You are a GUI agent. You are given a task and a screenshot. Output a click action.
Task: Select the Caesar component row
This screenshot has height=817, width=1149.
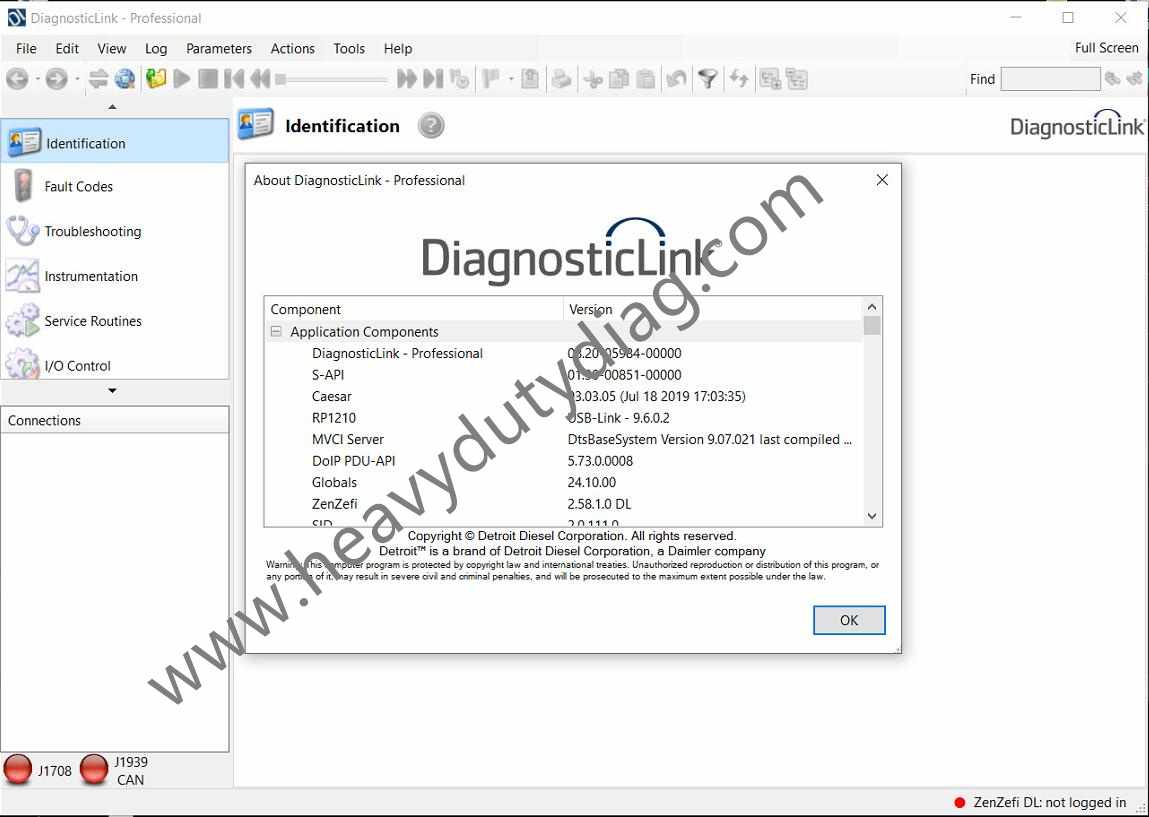[x=564, y=396]
